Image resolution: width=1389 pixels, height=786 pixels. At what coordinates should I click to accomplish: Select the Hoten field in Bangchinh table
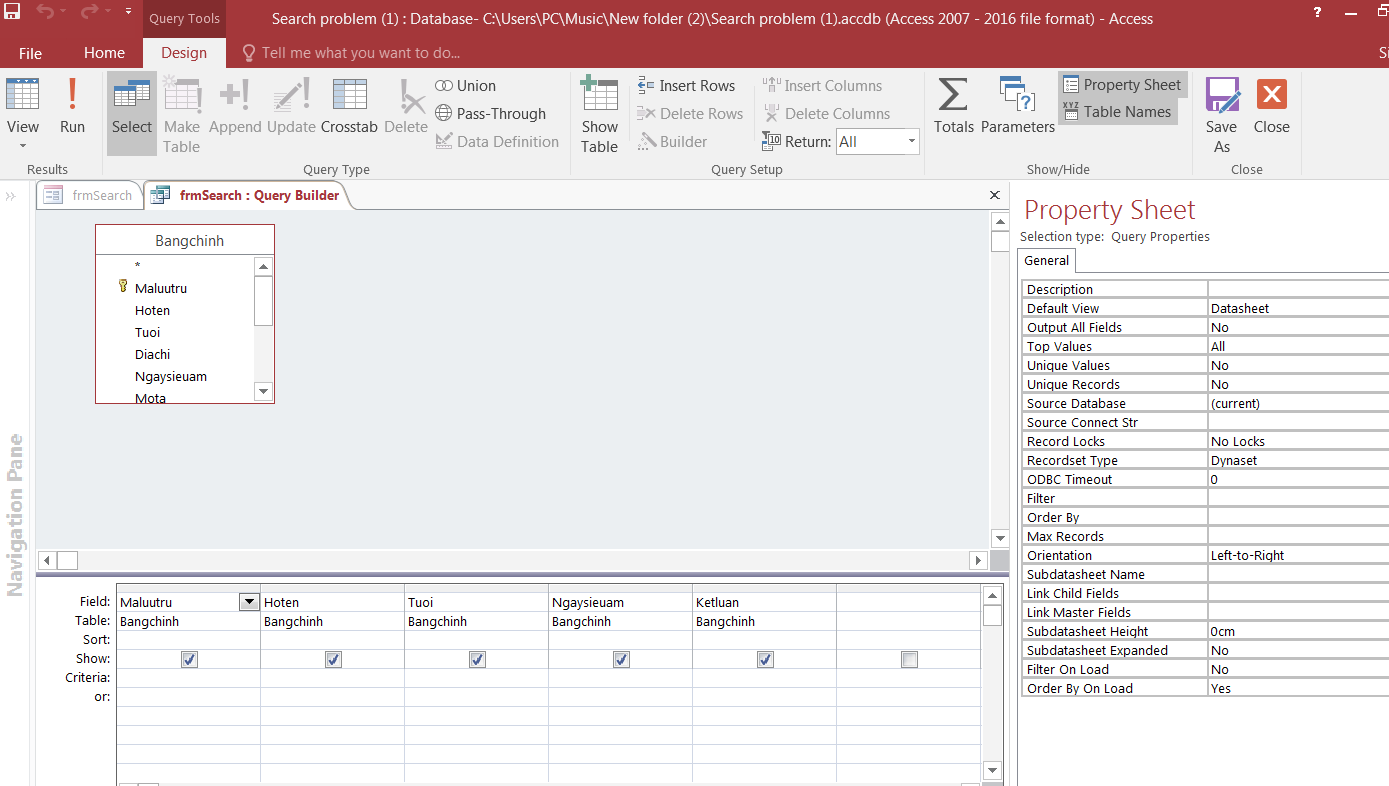(153, 310)
